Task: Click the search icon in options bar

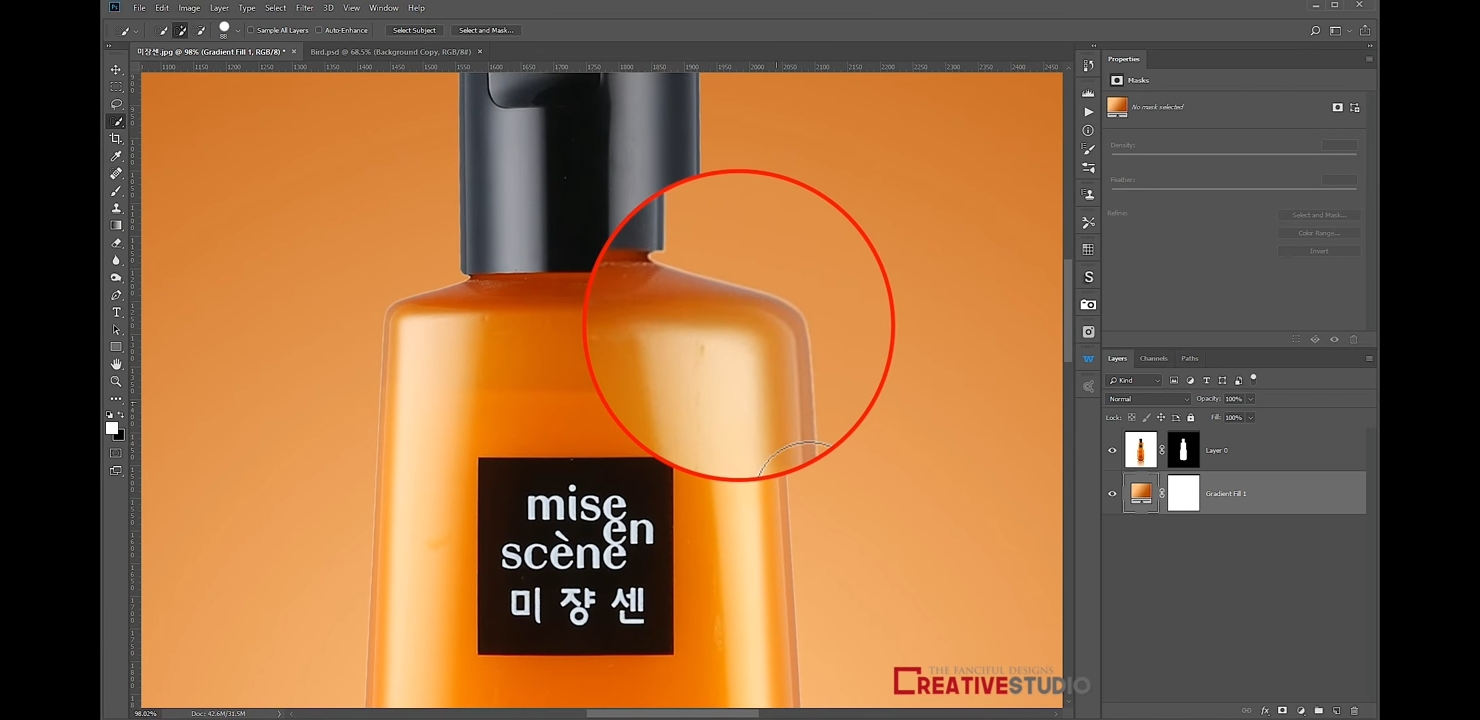Action: coord(1315,31)
